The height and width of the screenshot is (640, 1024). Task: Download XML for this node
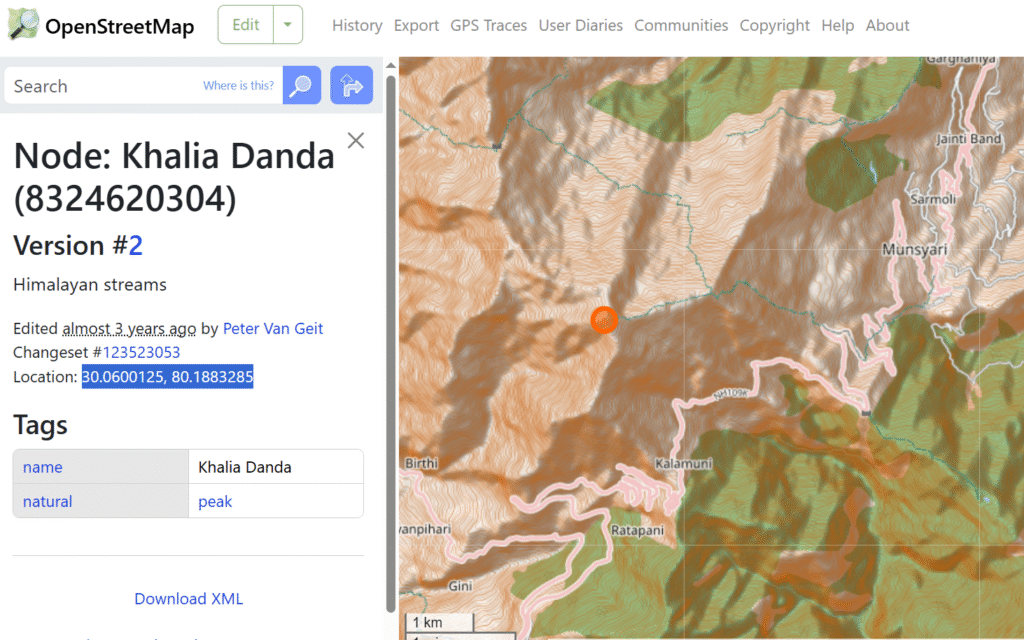pyautogui.click(x=189, y=599)
